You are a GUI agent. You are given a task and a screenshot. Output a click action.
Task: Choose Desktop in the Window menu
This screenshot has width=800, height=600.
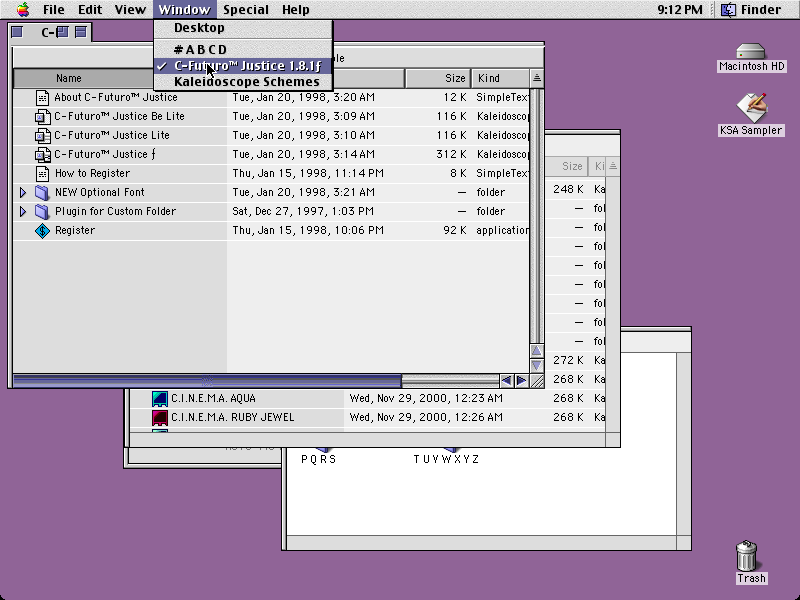point(243,28)
